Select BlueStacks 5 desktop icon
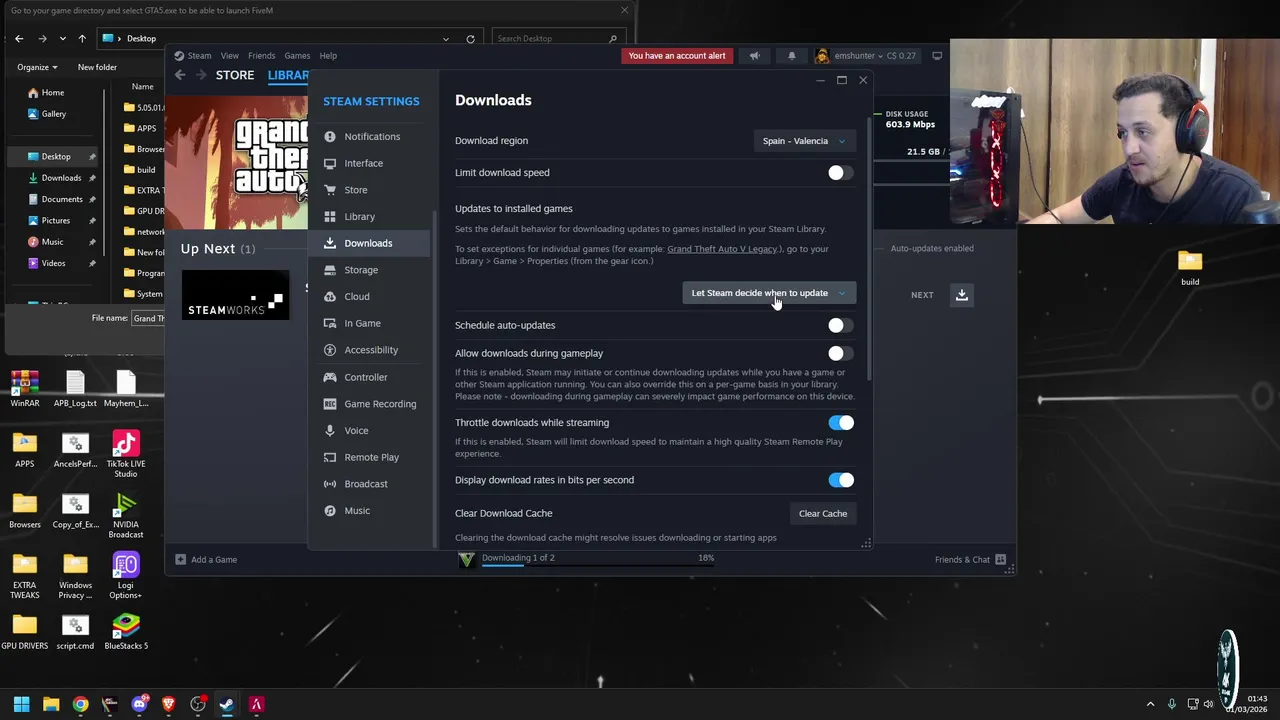The width and height of the screenshot is (1280, 720). (125, 631)
